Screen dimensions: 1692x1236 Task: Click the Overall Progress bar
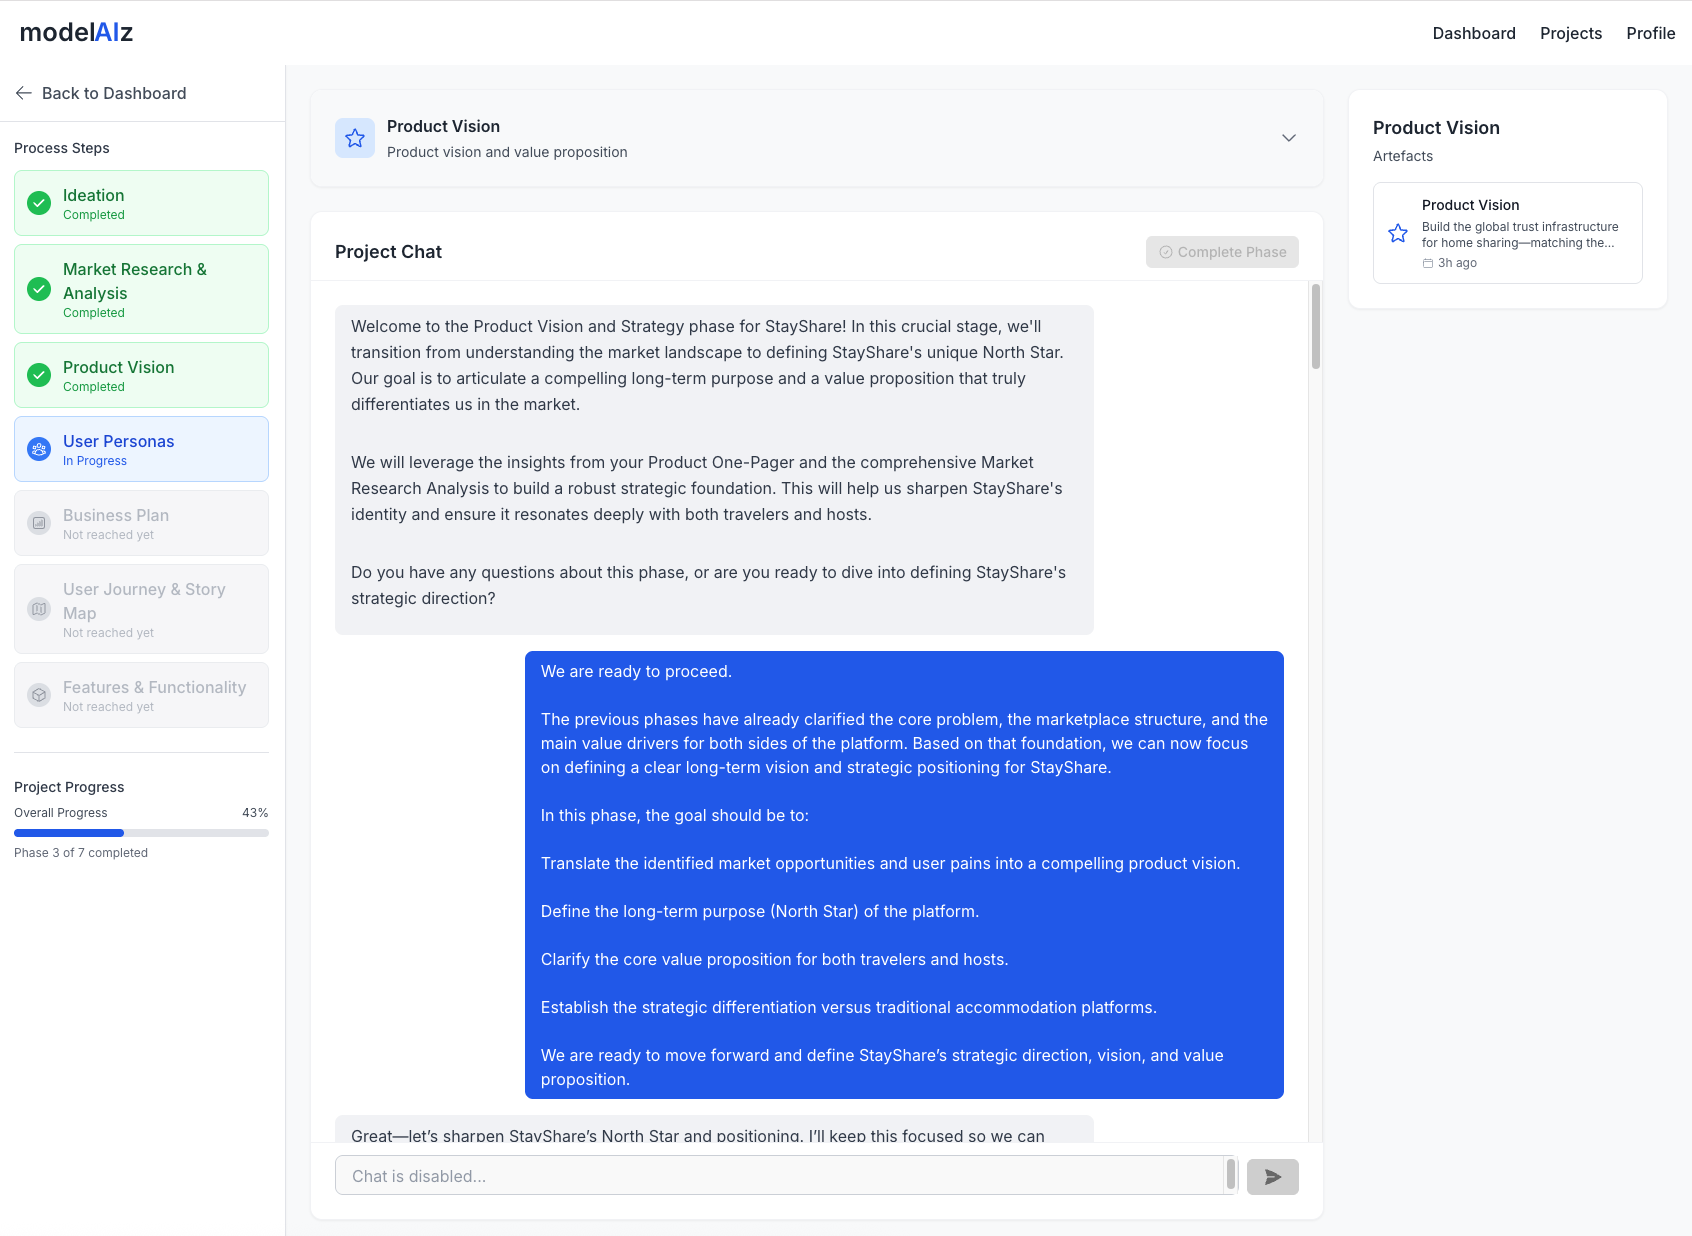coord(140,832)
